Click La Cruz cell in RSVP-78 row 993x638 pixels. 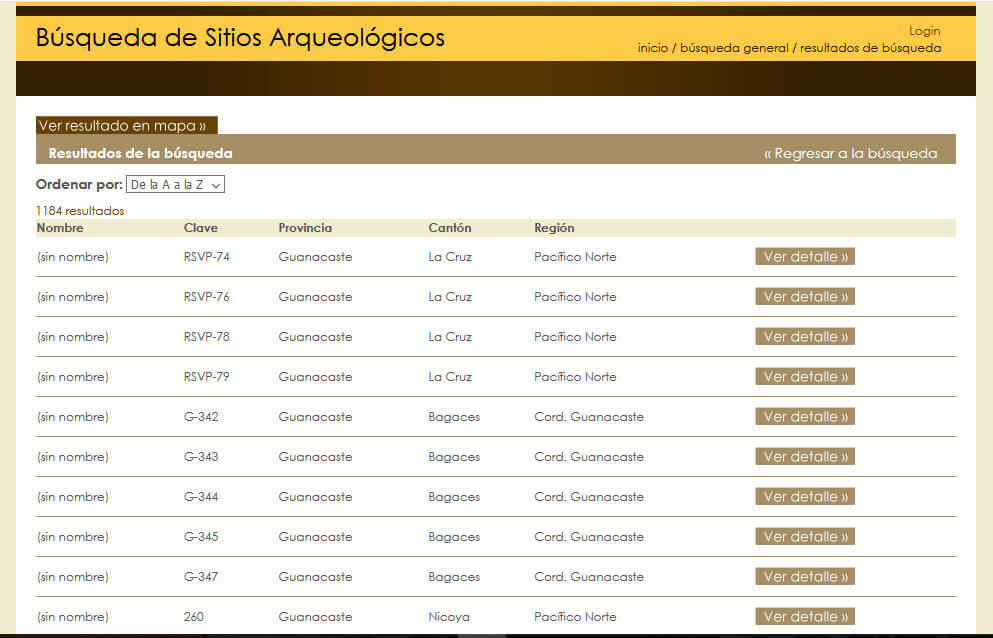pyautogui.click(x=450, y=336)
